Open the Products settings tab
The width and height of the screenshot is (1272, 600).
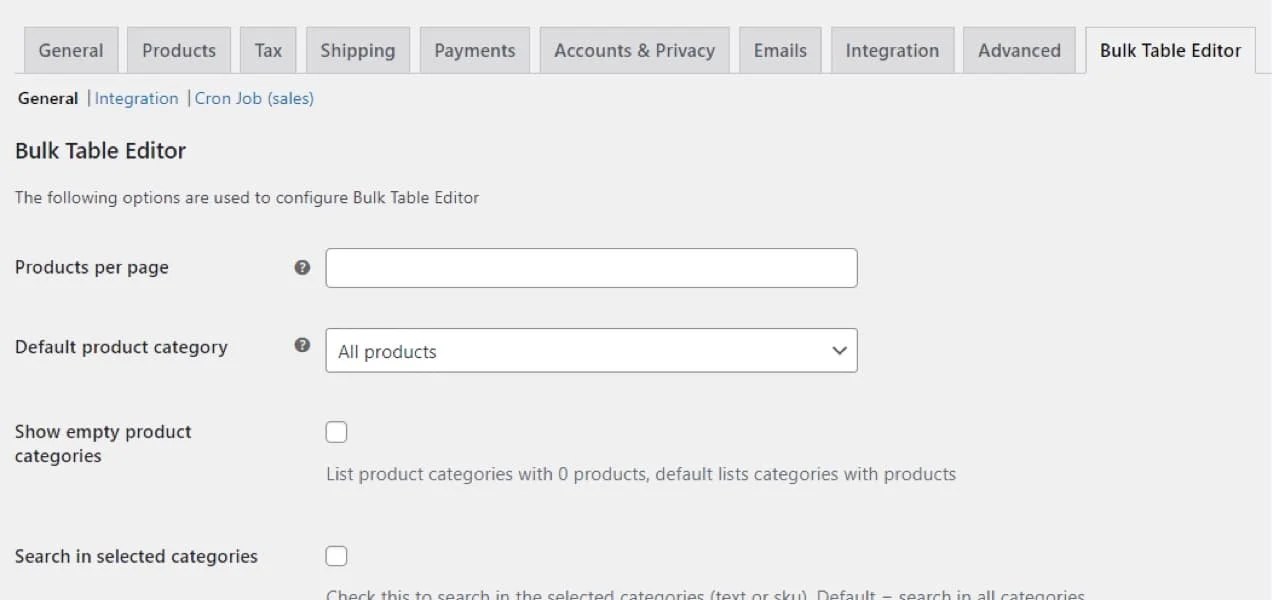(x=179, y=50)
